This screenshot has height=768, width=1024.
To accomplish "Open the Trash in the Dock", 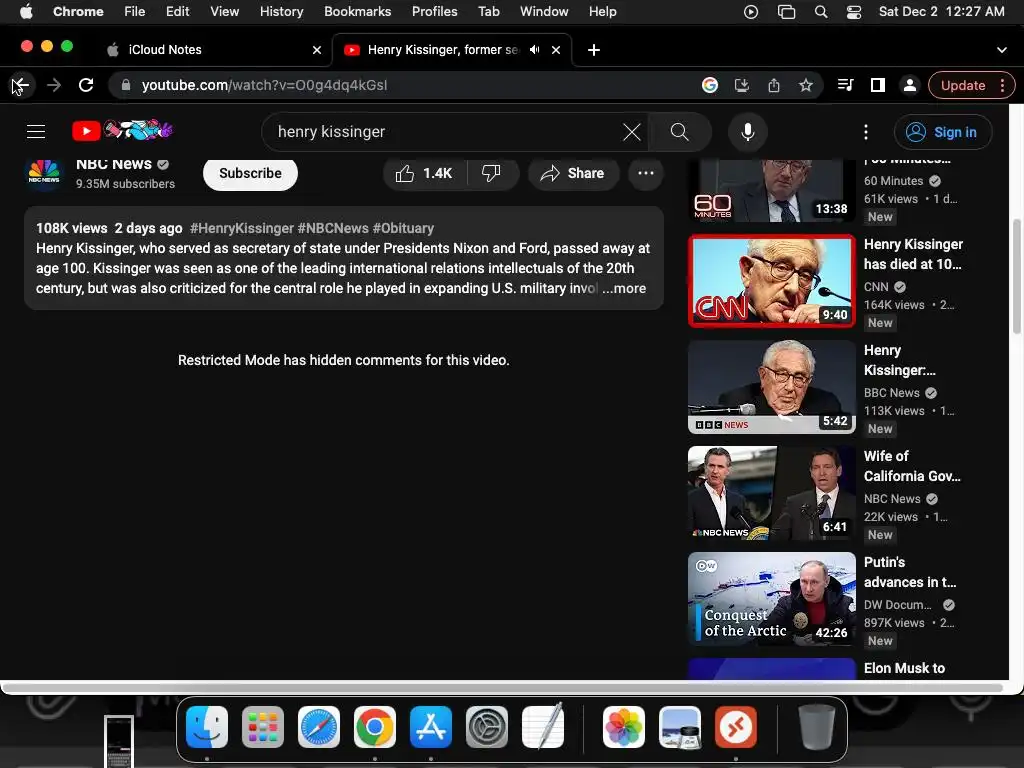I will click(816, 727).
